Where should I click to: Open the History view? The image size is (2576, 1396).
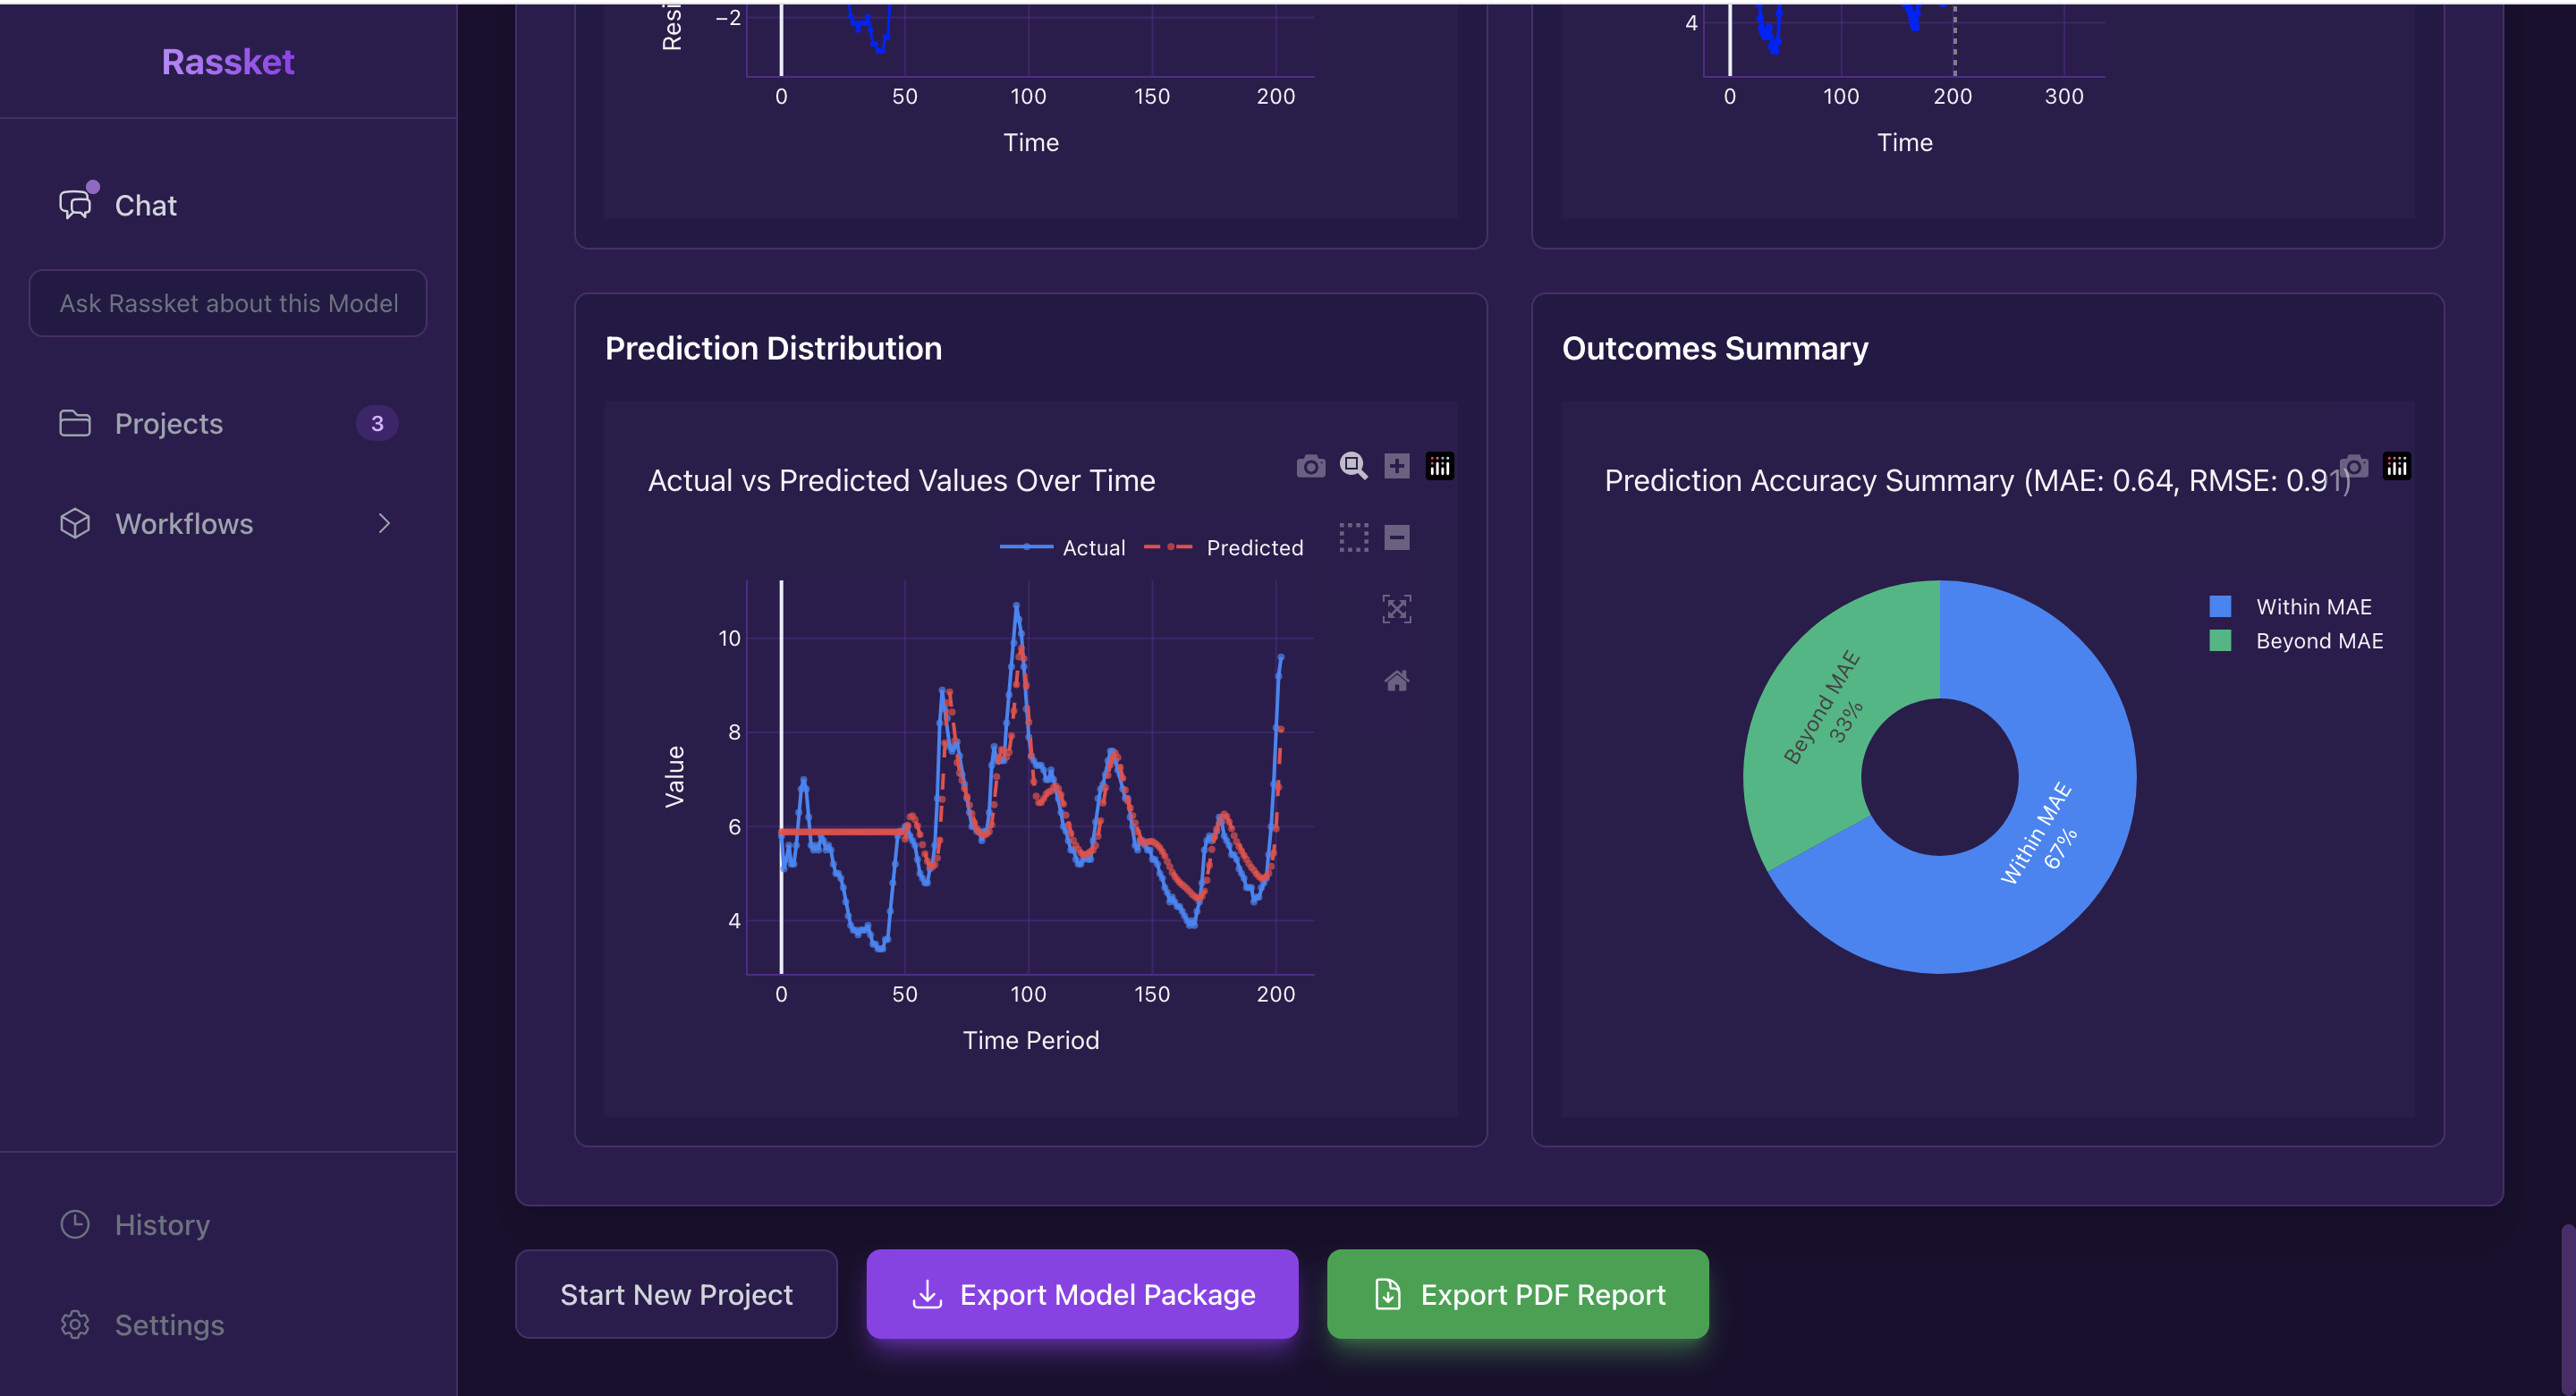pyautogui.click(x=161, y=1224)
